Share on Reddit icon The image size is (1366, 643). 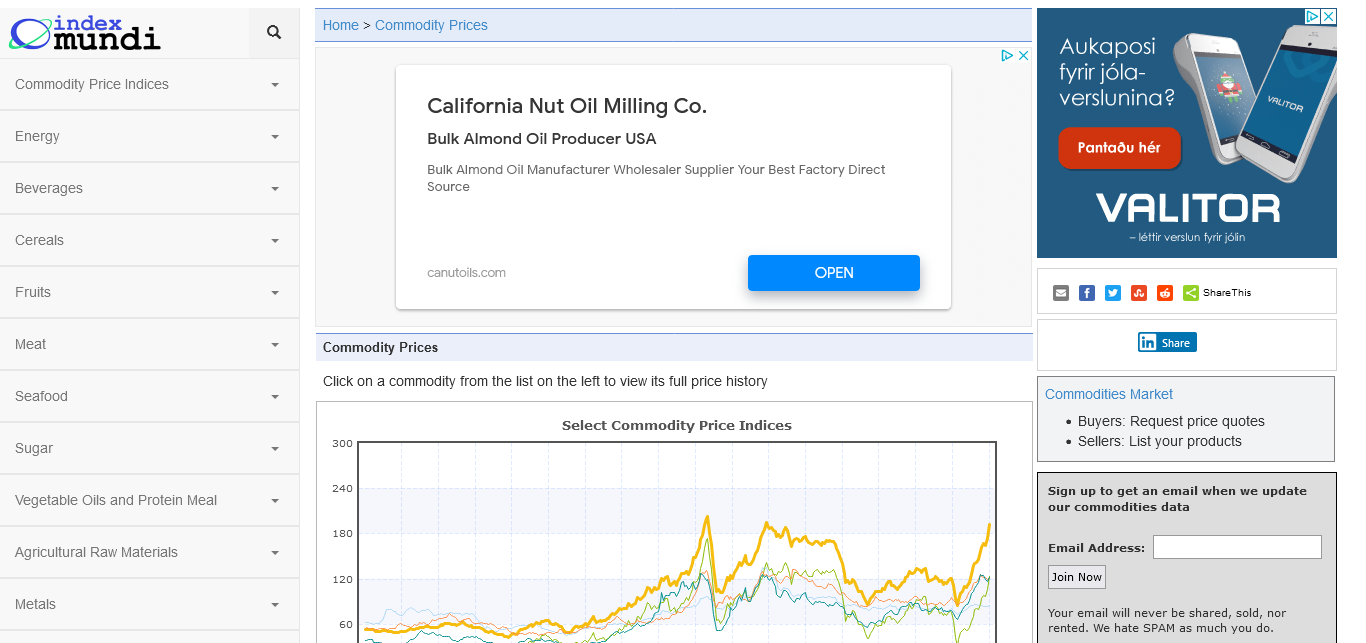click(x=1165, y=293)
